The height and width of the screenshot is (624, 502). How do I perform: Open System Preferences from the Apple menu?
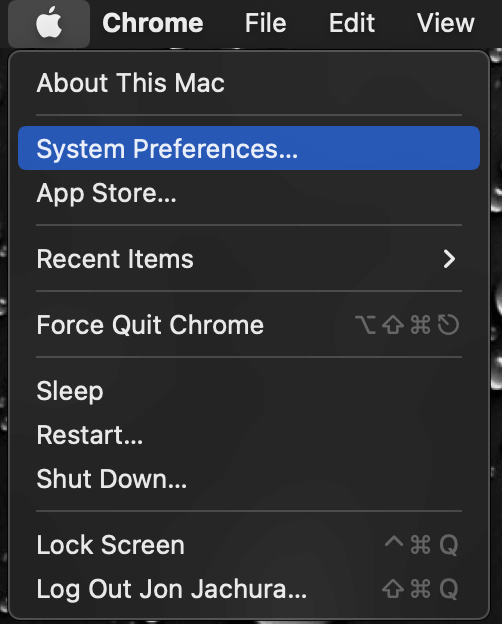(x=249, y=148)
